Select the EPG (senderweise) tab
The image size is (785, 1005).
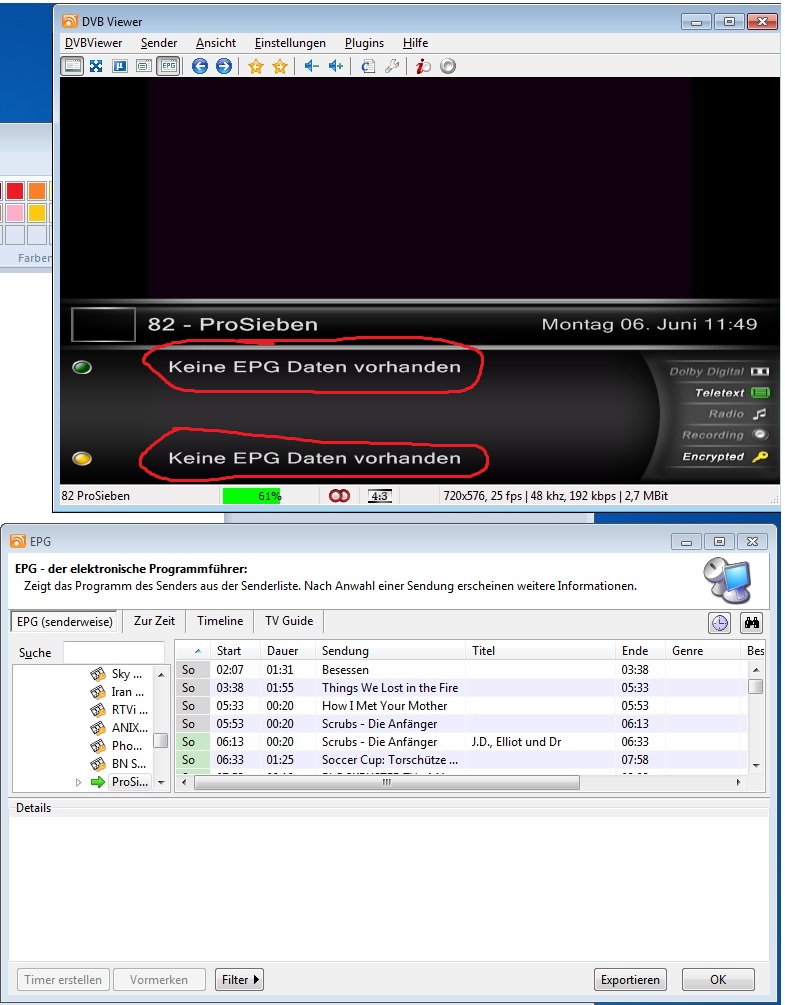(64, 621)
